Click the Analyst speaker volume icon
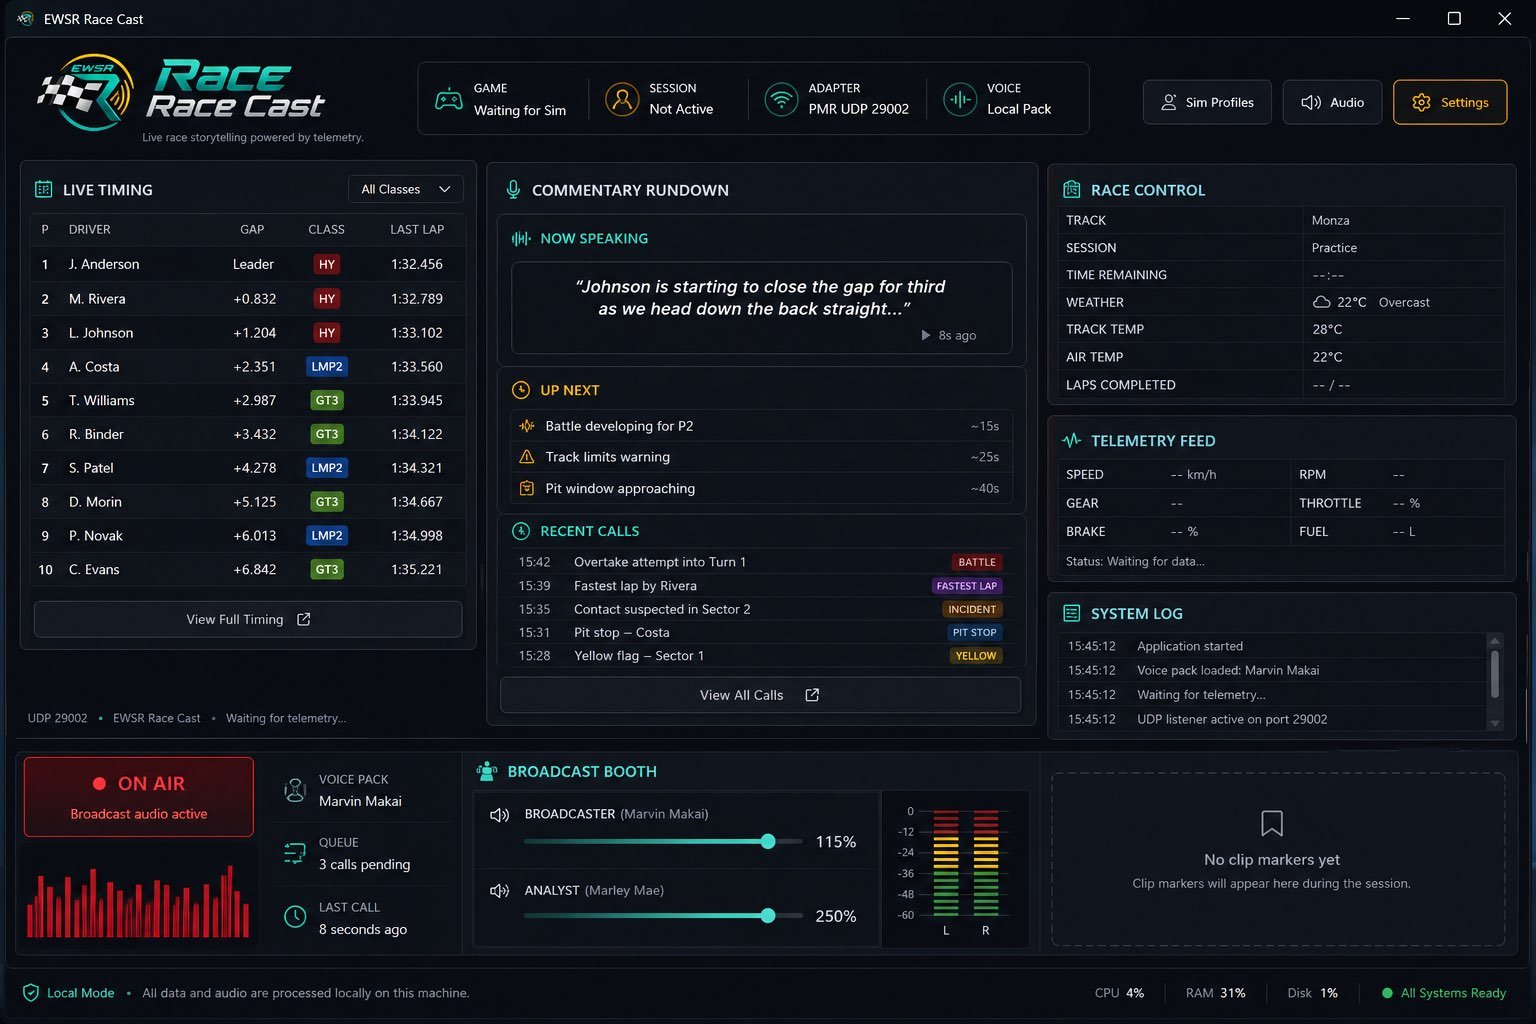The width and height of the screenshot is (1536, 1024). pyautogui.click(x=499, y=890)
